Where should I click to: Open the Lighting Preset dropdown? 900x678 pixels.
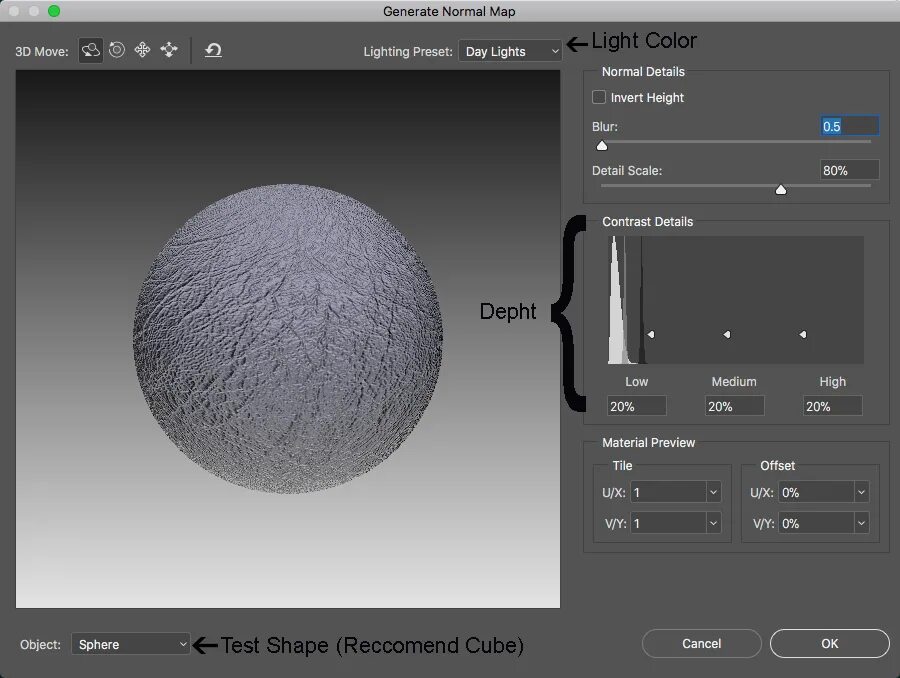coord(510,51)
